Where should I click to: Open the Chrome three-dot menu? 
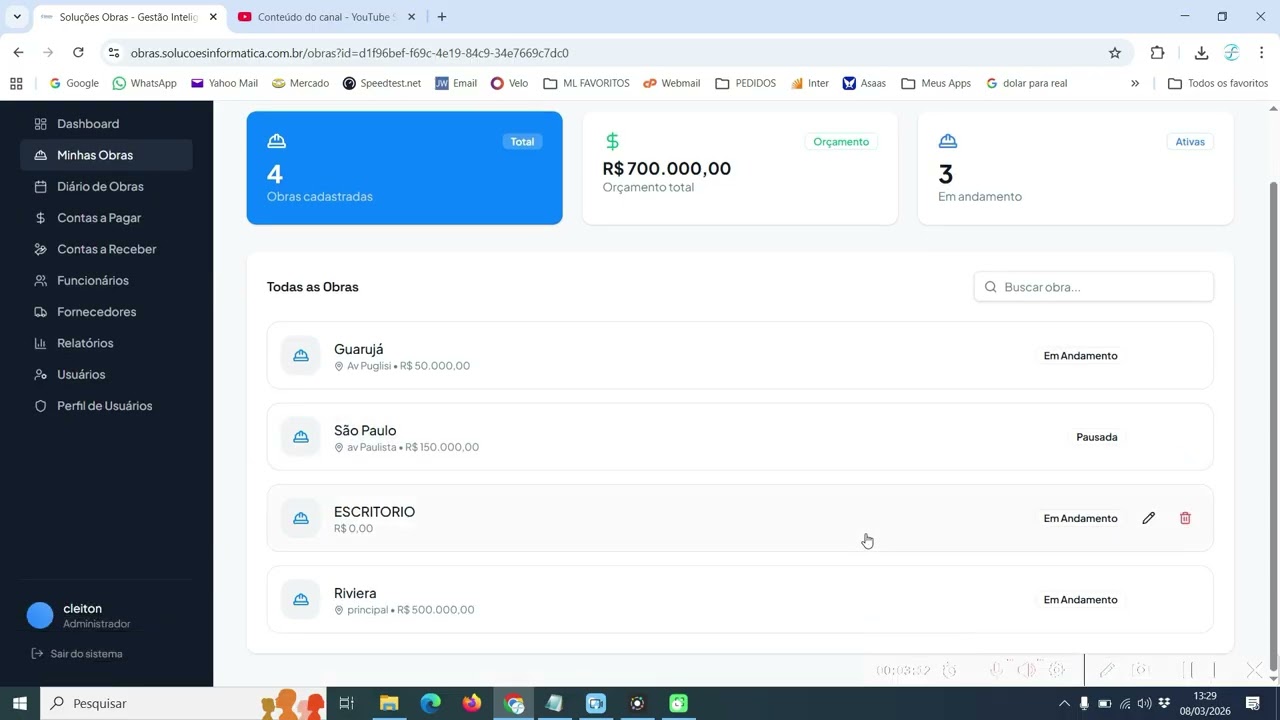pos(1261,53)
